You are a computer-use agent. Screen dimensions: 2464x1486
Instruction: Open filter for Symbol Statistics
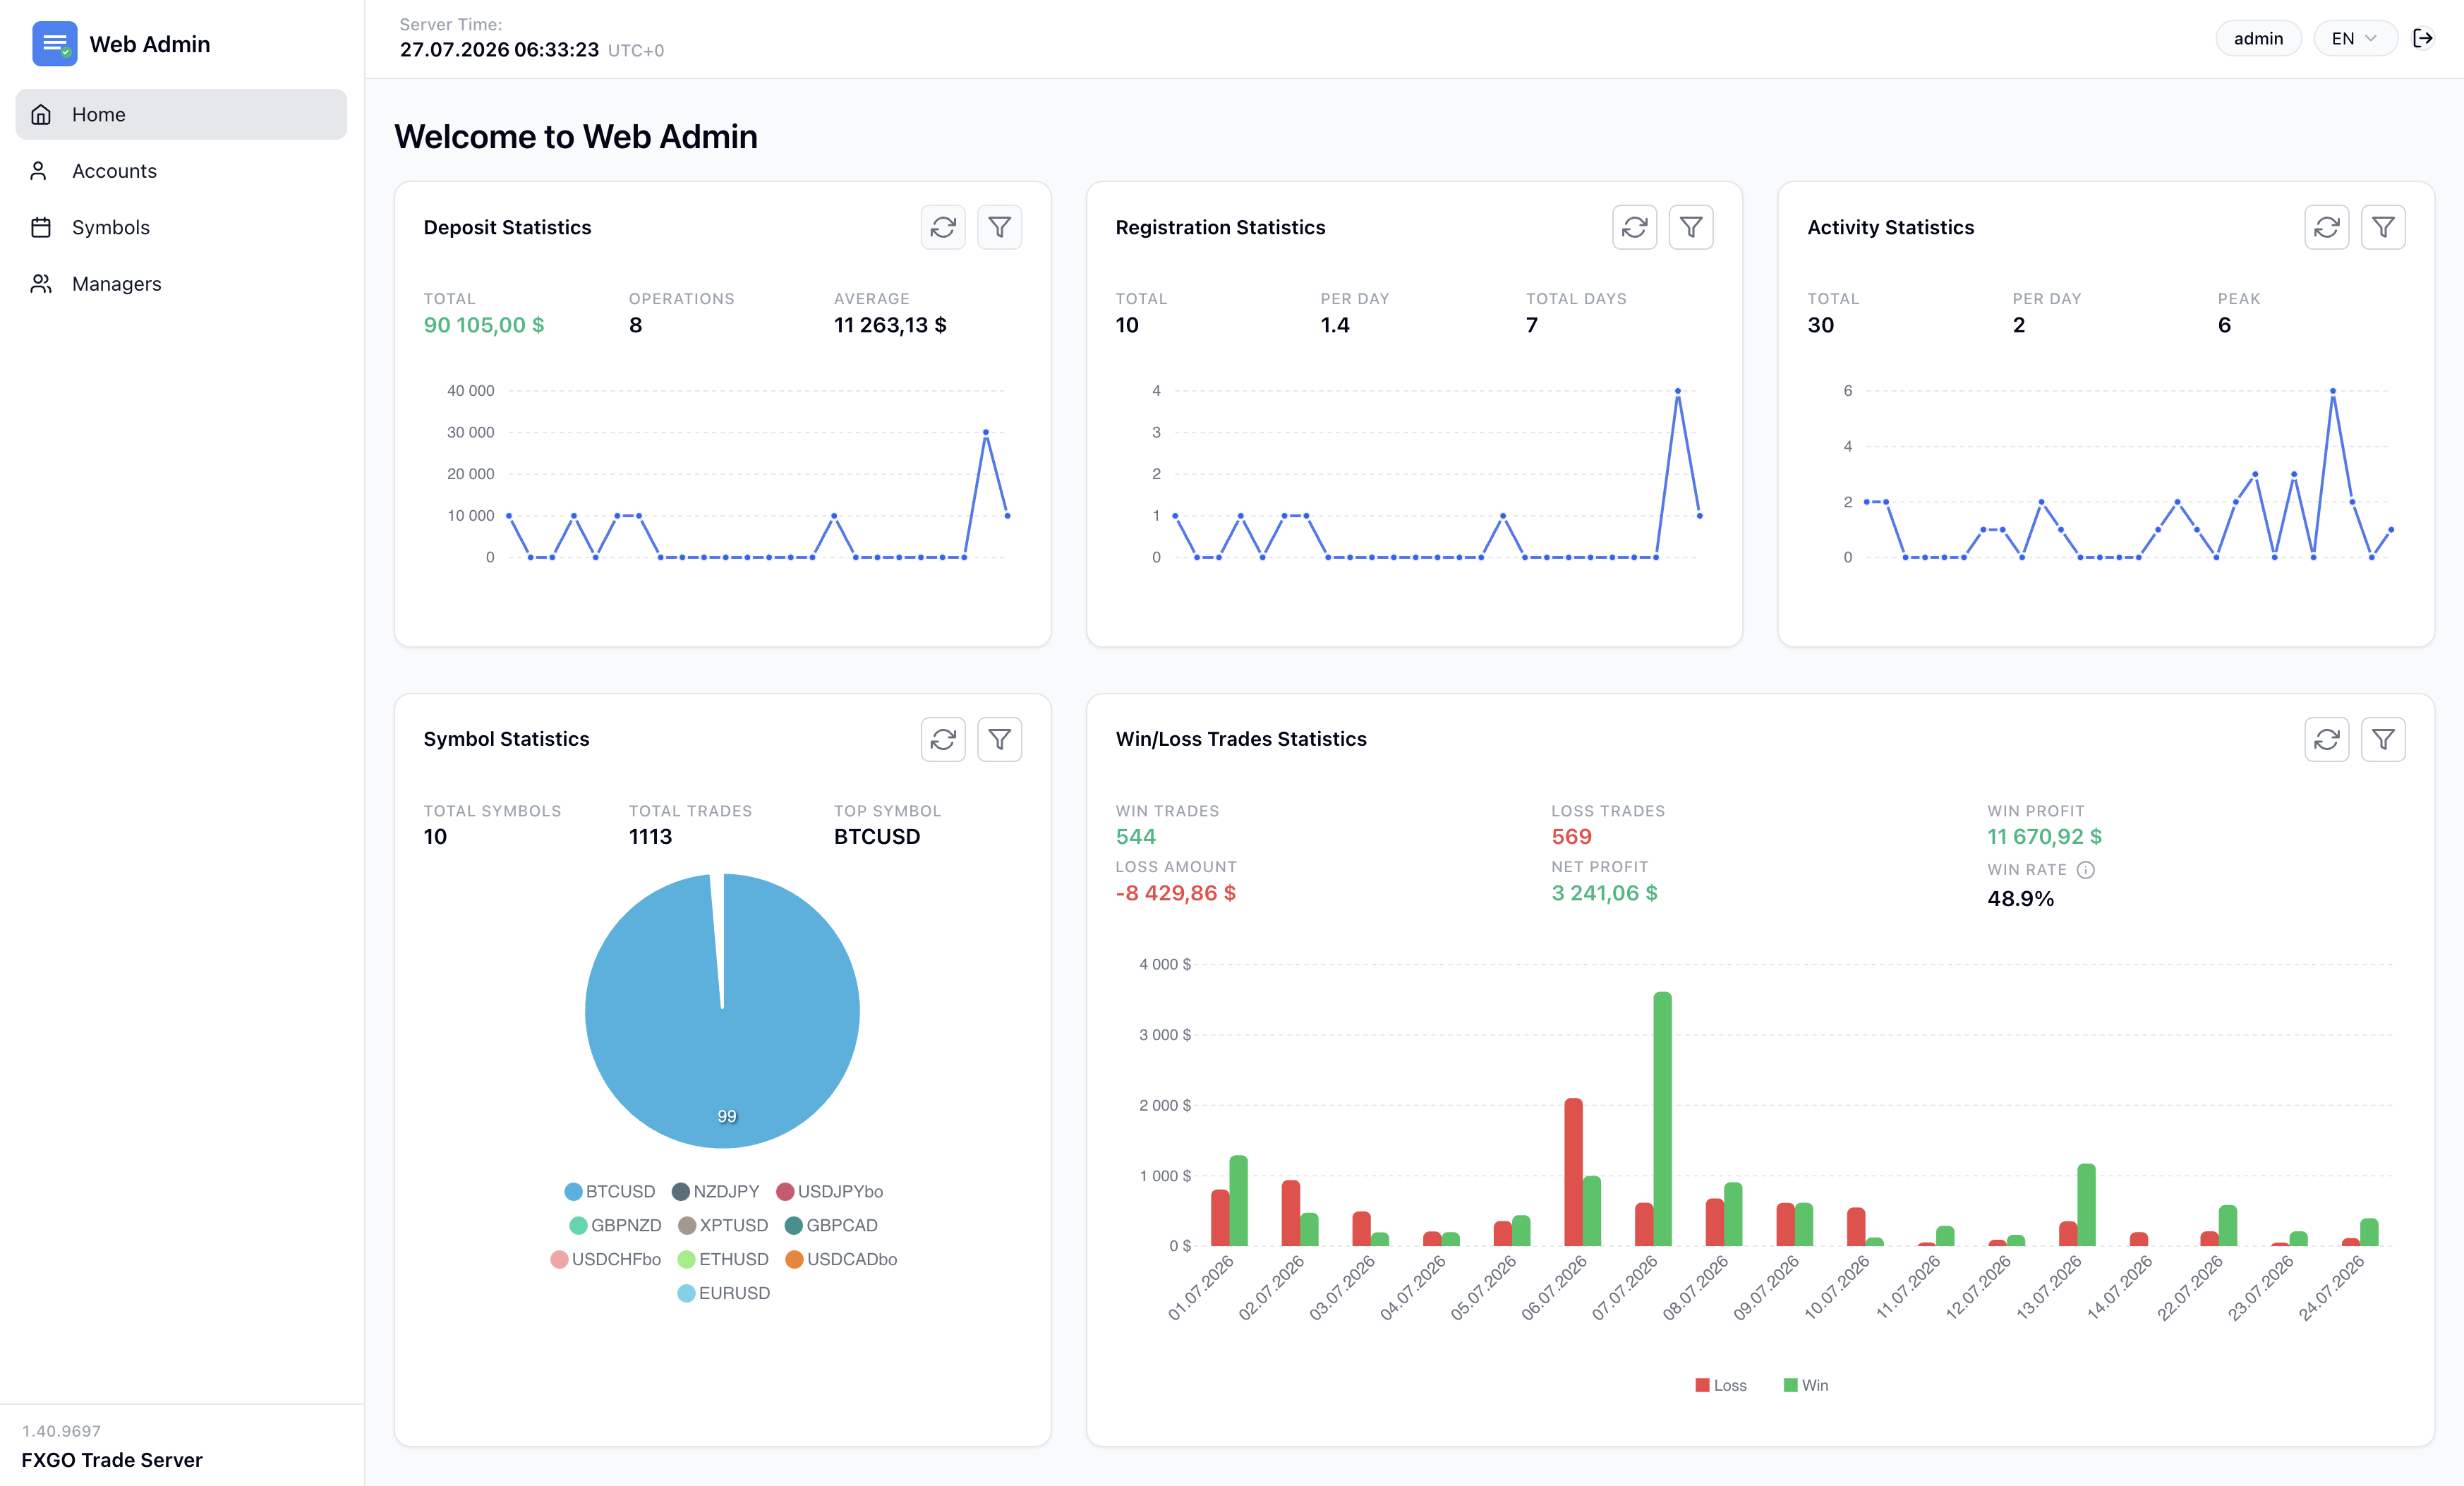tap(999, 739)
